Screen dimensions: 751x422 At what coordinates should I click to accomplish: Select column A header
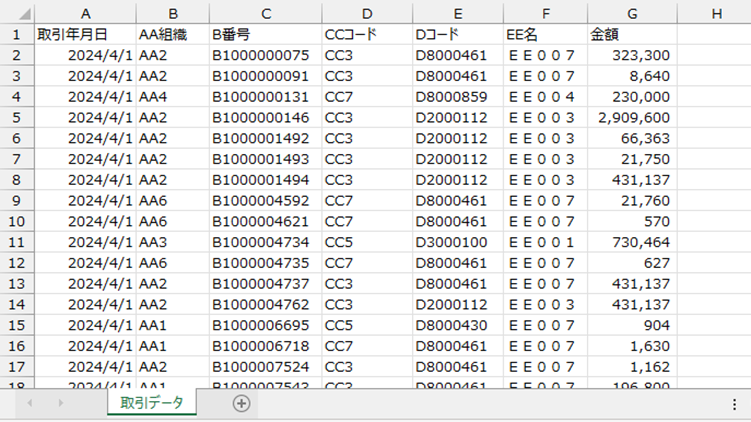(85, 13)
